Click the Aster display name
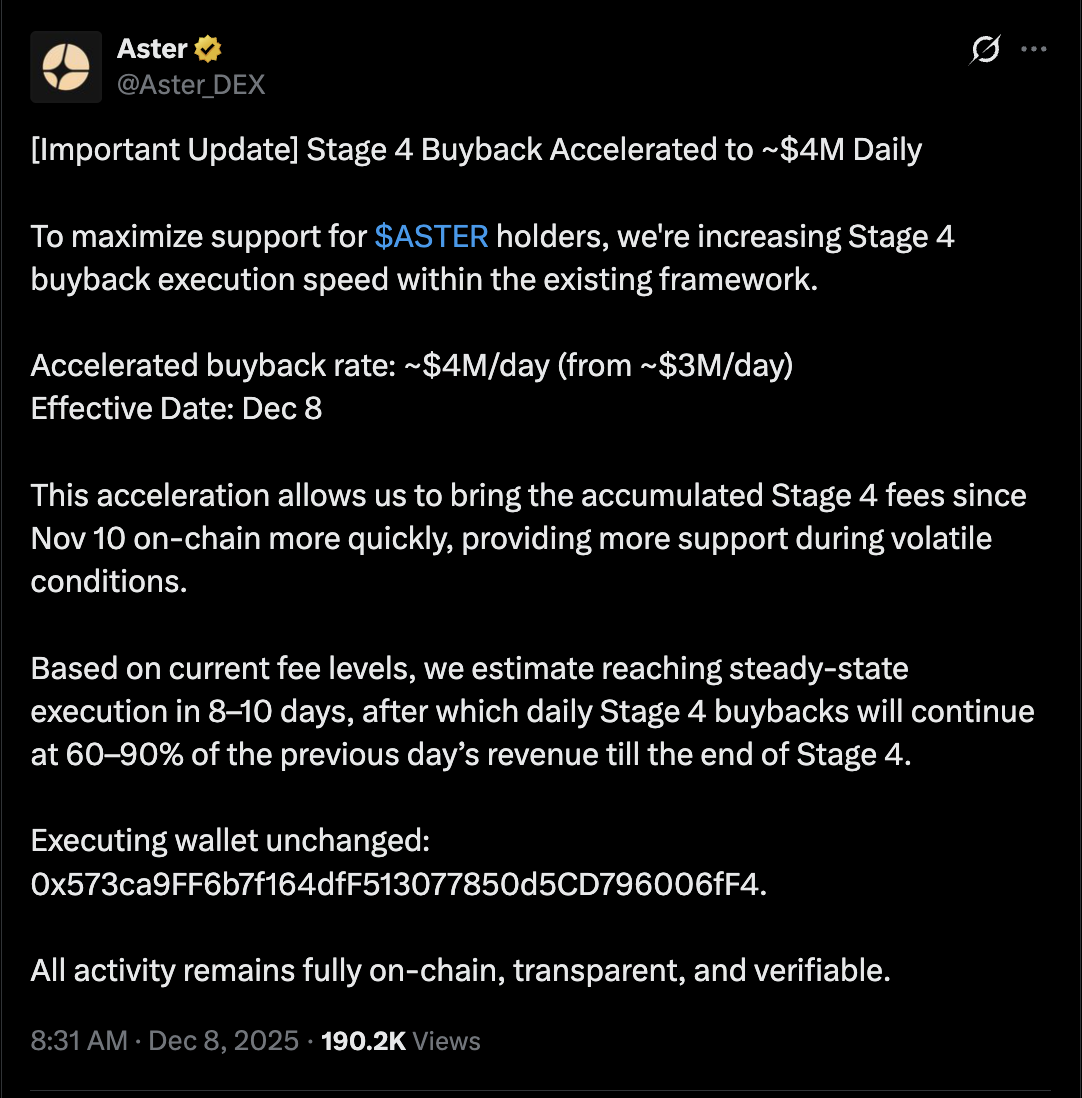The width and height of the screenshot is (1082, 1098). pos(152,48)
